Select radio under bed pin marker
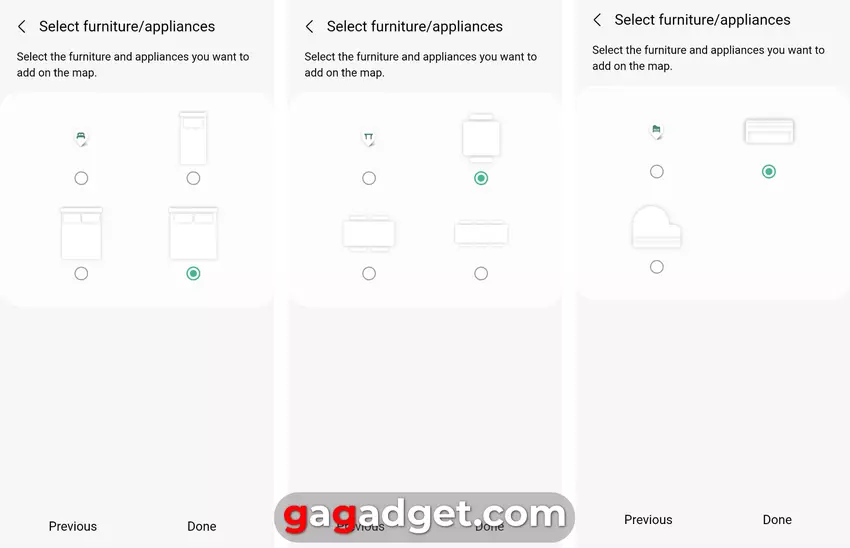The height and width of the screenshot is (548, 850). tap(81, 178)
